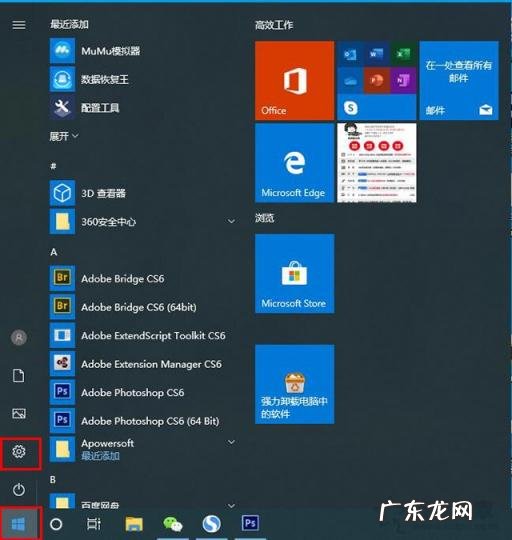This screenshot has height=540, width=512.
Task: Open the 强力卸载电脑中的软件 tile
Action: click(294, 384)
